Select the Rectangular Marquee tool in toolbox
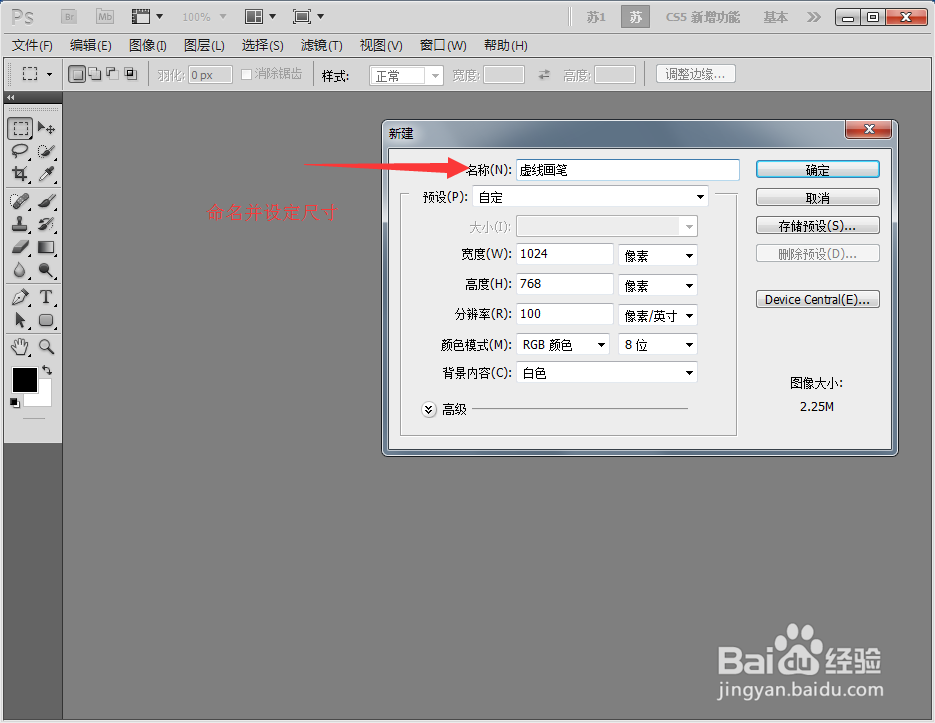 coord(20,128)
